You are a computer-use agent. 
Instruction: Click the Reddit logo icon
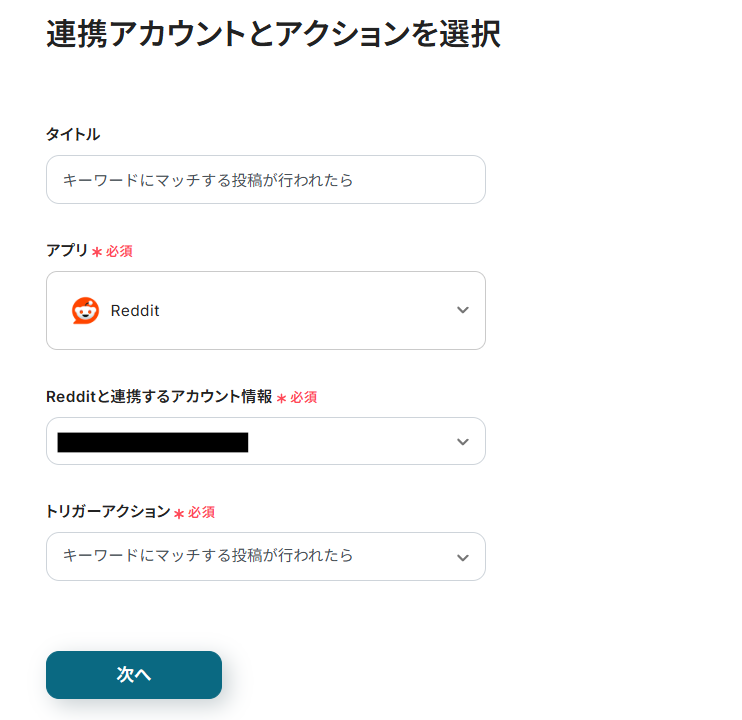(85, 311)
